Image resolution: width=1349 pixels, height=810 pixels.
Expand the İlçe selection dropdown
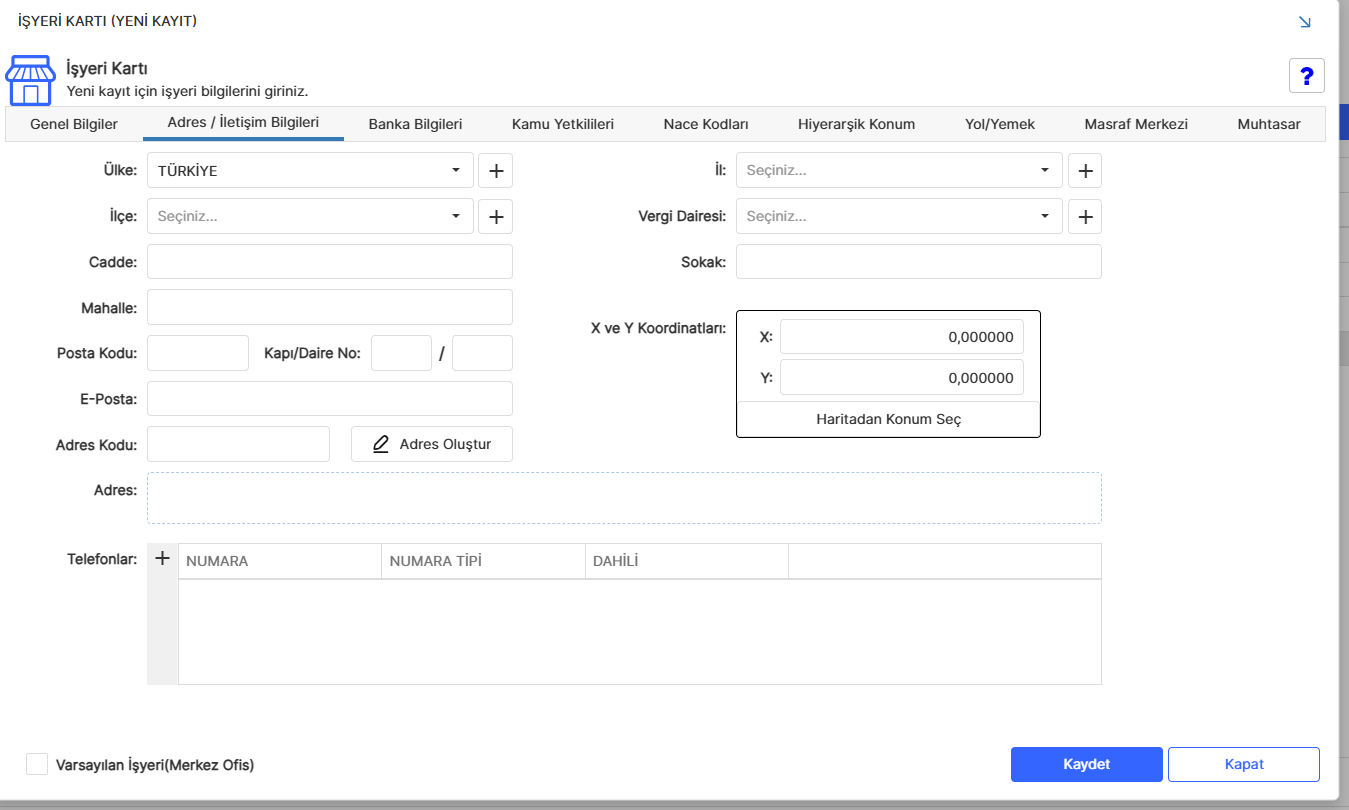point(310,216)
